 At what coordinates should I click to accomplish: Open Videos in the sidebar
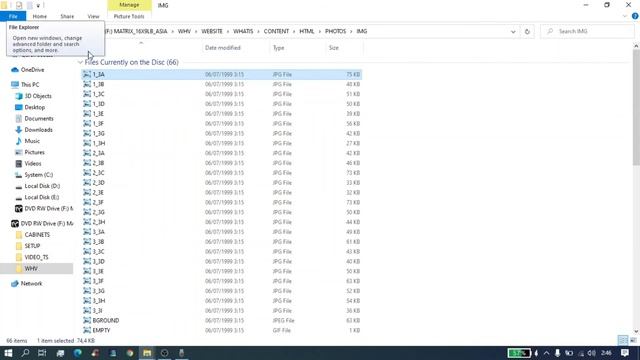click(28, 163)
